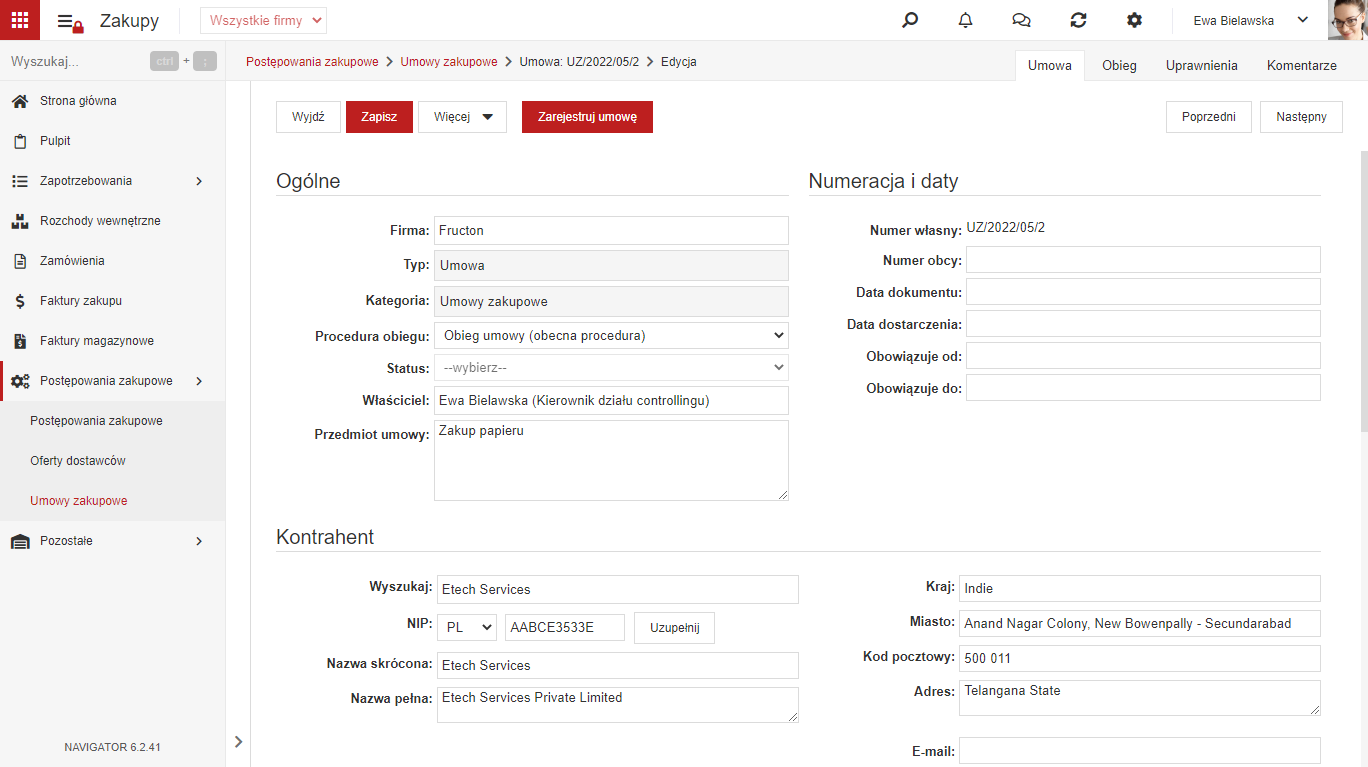This screenshot has height=767, width=1368.
Task: Click the Numer obcy input field
Action: click(x=1143, y=260)
